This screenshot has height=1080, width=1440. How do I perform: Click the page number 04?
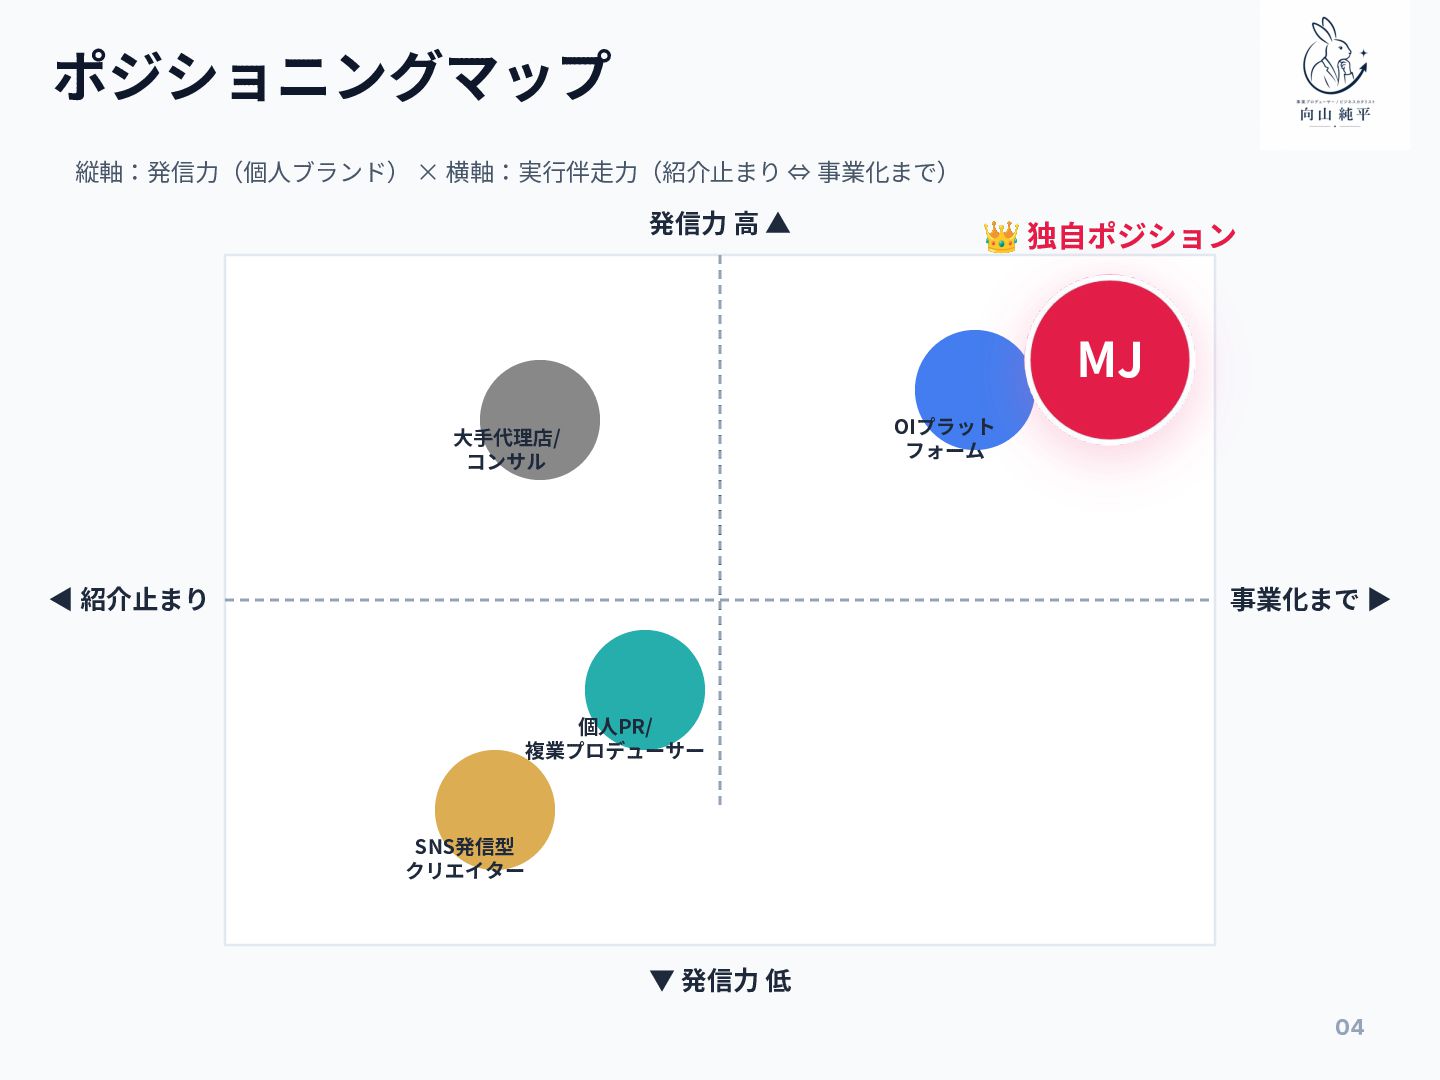click(x=1350, y=1027)
